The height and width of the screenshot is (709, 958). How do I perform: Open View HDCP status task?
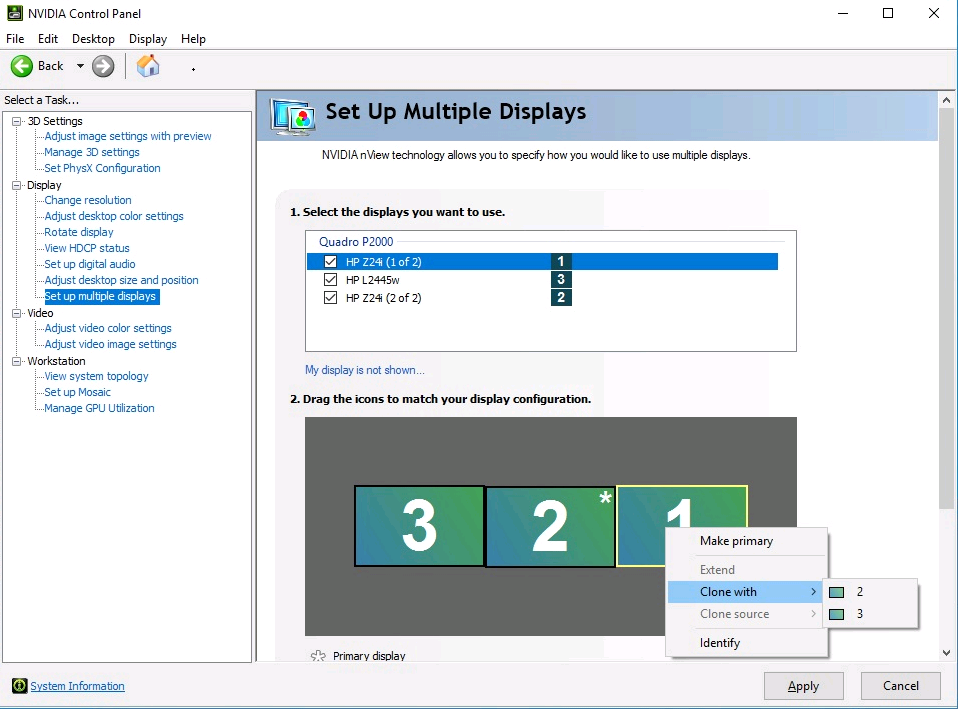[x=87, y=248]
